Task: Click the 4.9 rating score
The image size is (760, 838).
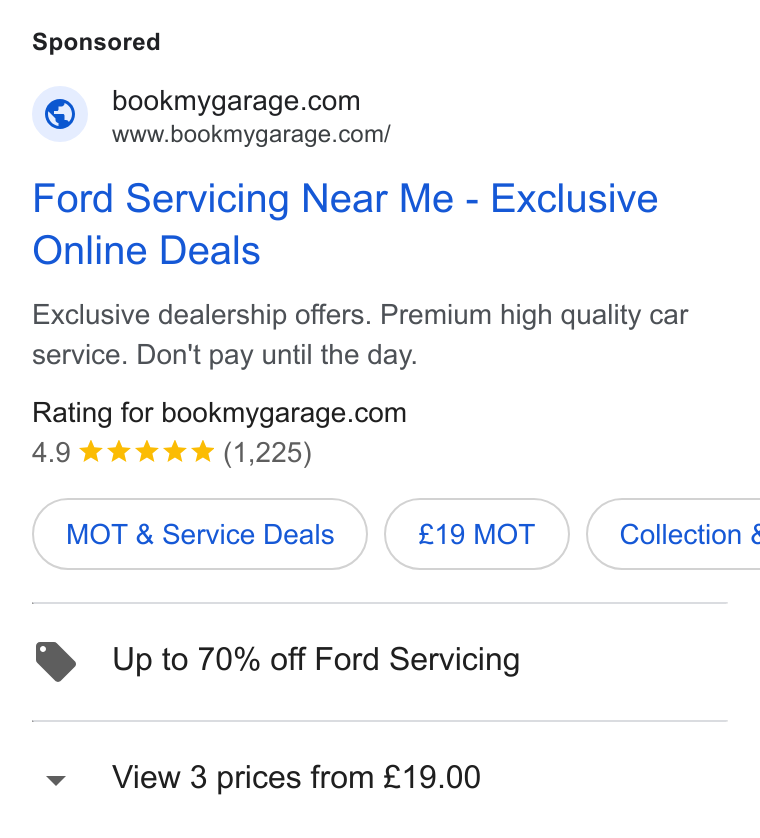Action: tap(51, 453)
